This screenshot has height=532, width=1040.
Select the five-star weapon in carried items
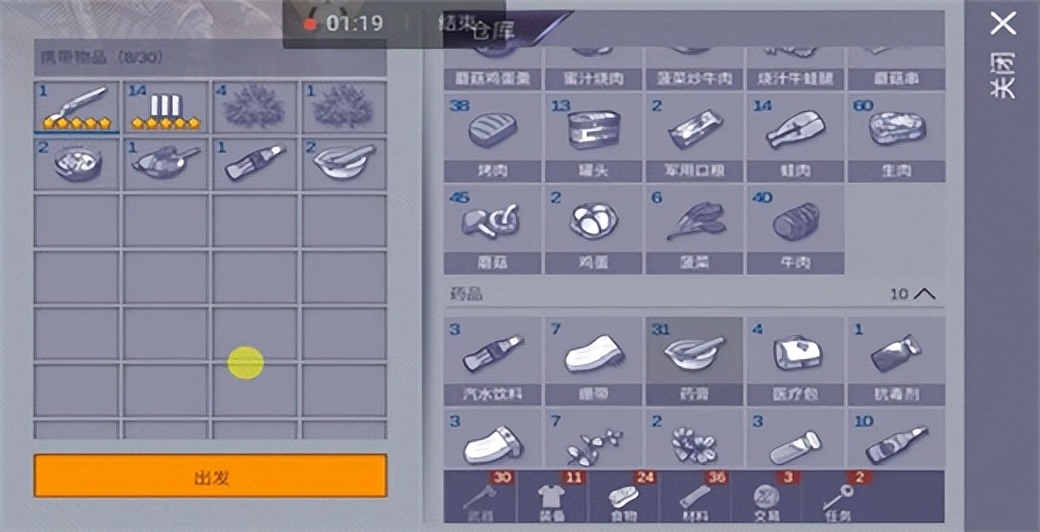point(76,107)
